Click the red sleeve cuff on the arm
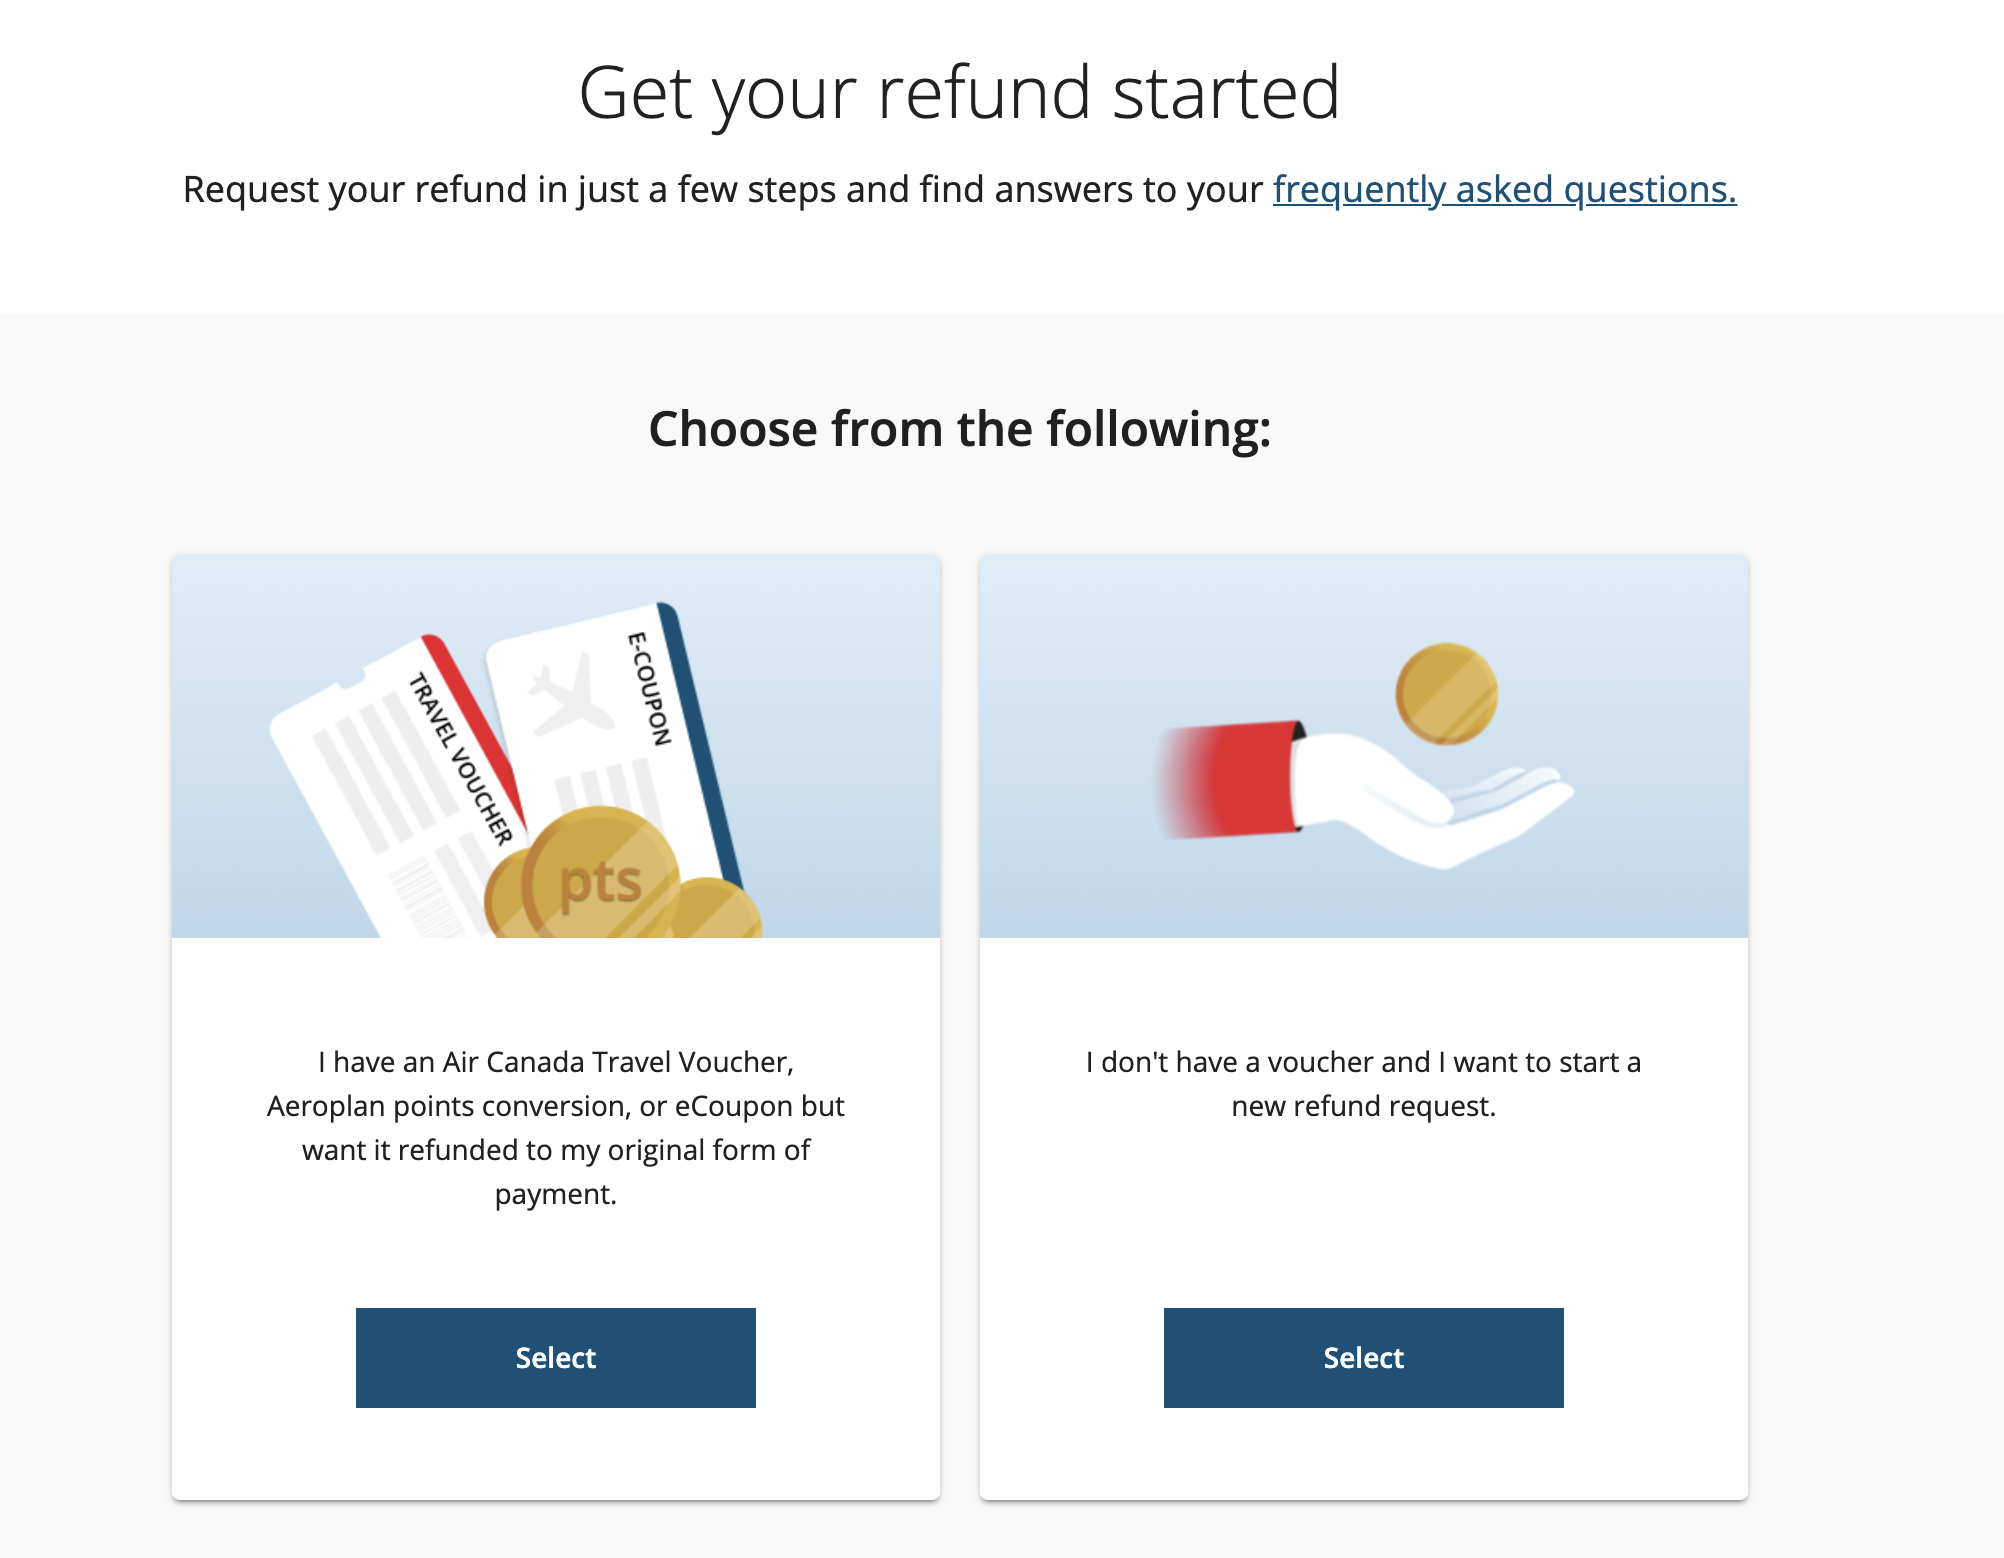The height and width of the screenshot is (1558, 2004). point(1245,778)
